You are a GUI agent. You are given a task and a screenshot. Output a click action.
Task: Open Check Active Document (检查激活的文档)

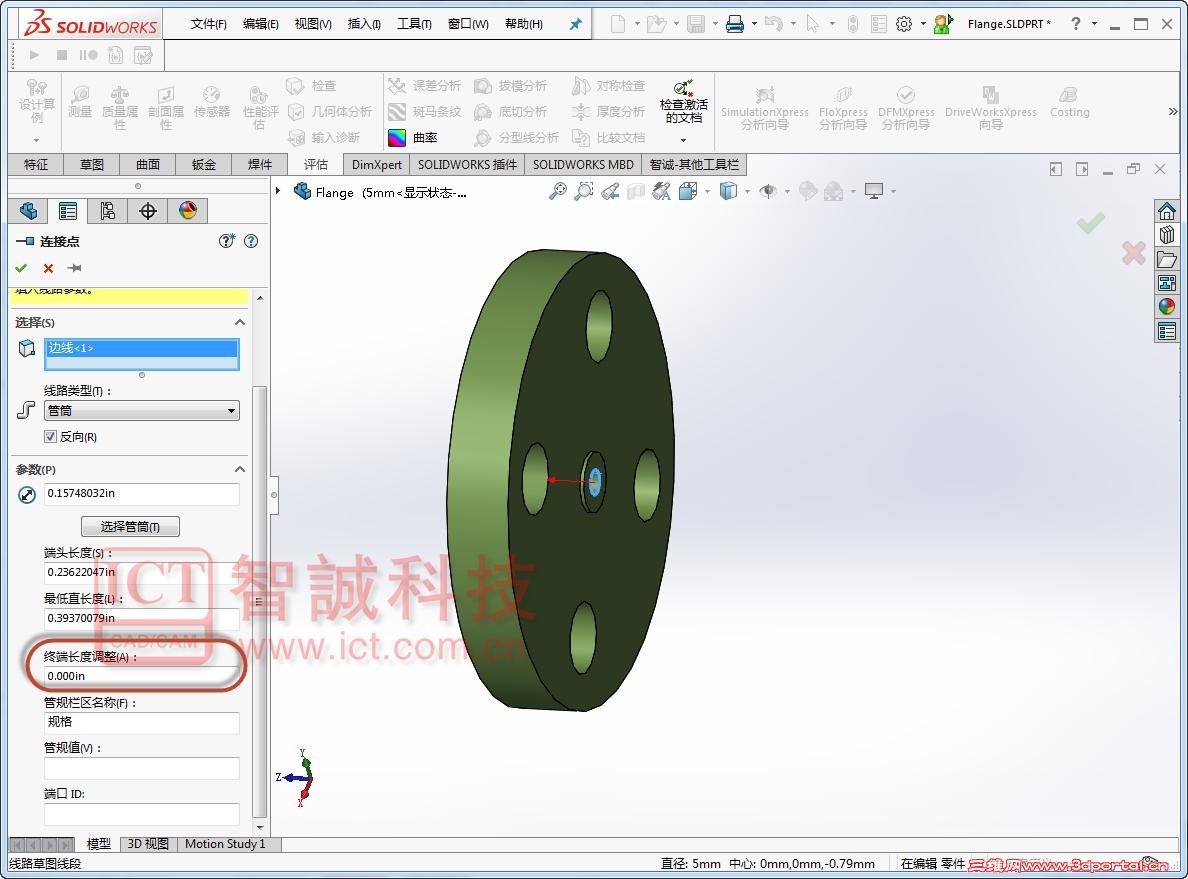point(683,102)
